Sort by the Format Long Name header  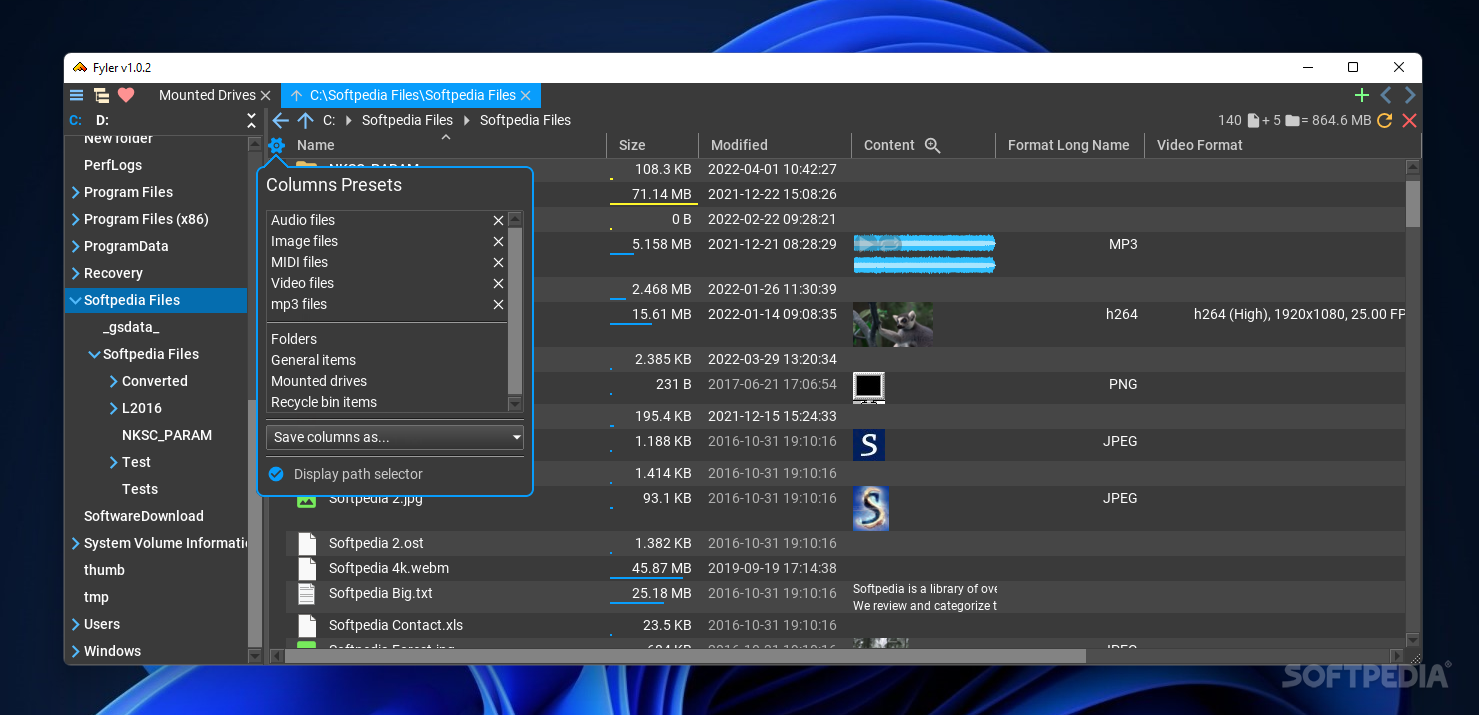1069,145
